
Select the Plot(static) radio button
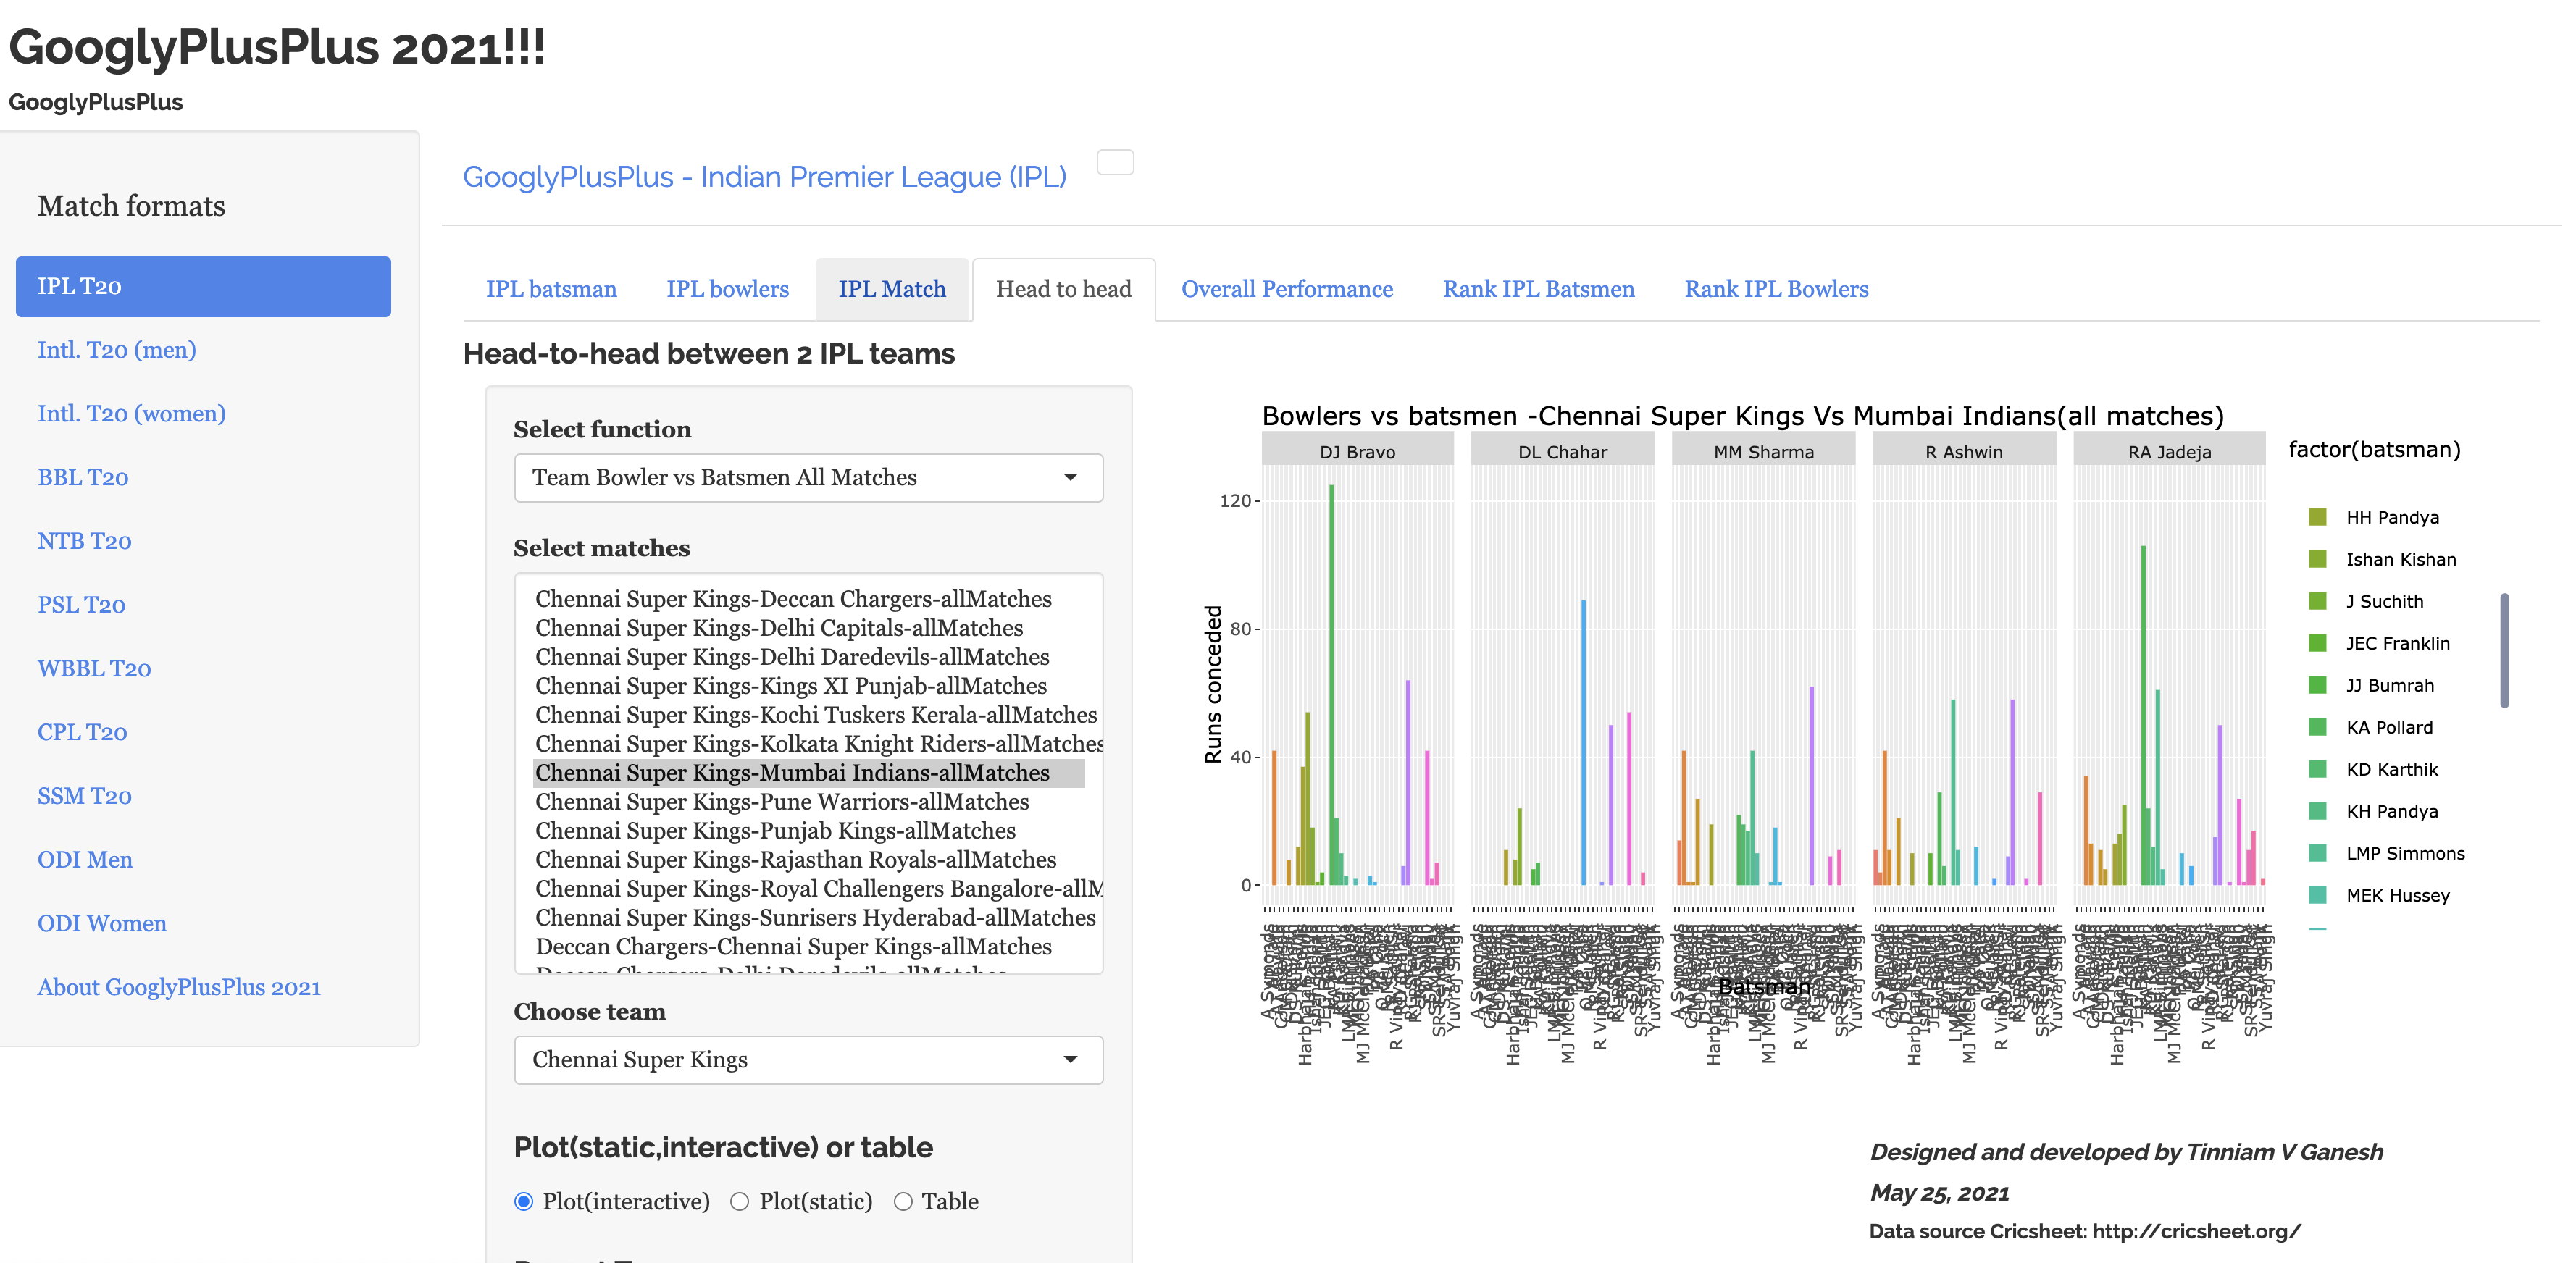(740, 1201)
